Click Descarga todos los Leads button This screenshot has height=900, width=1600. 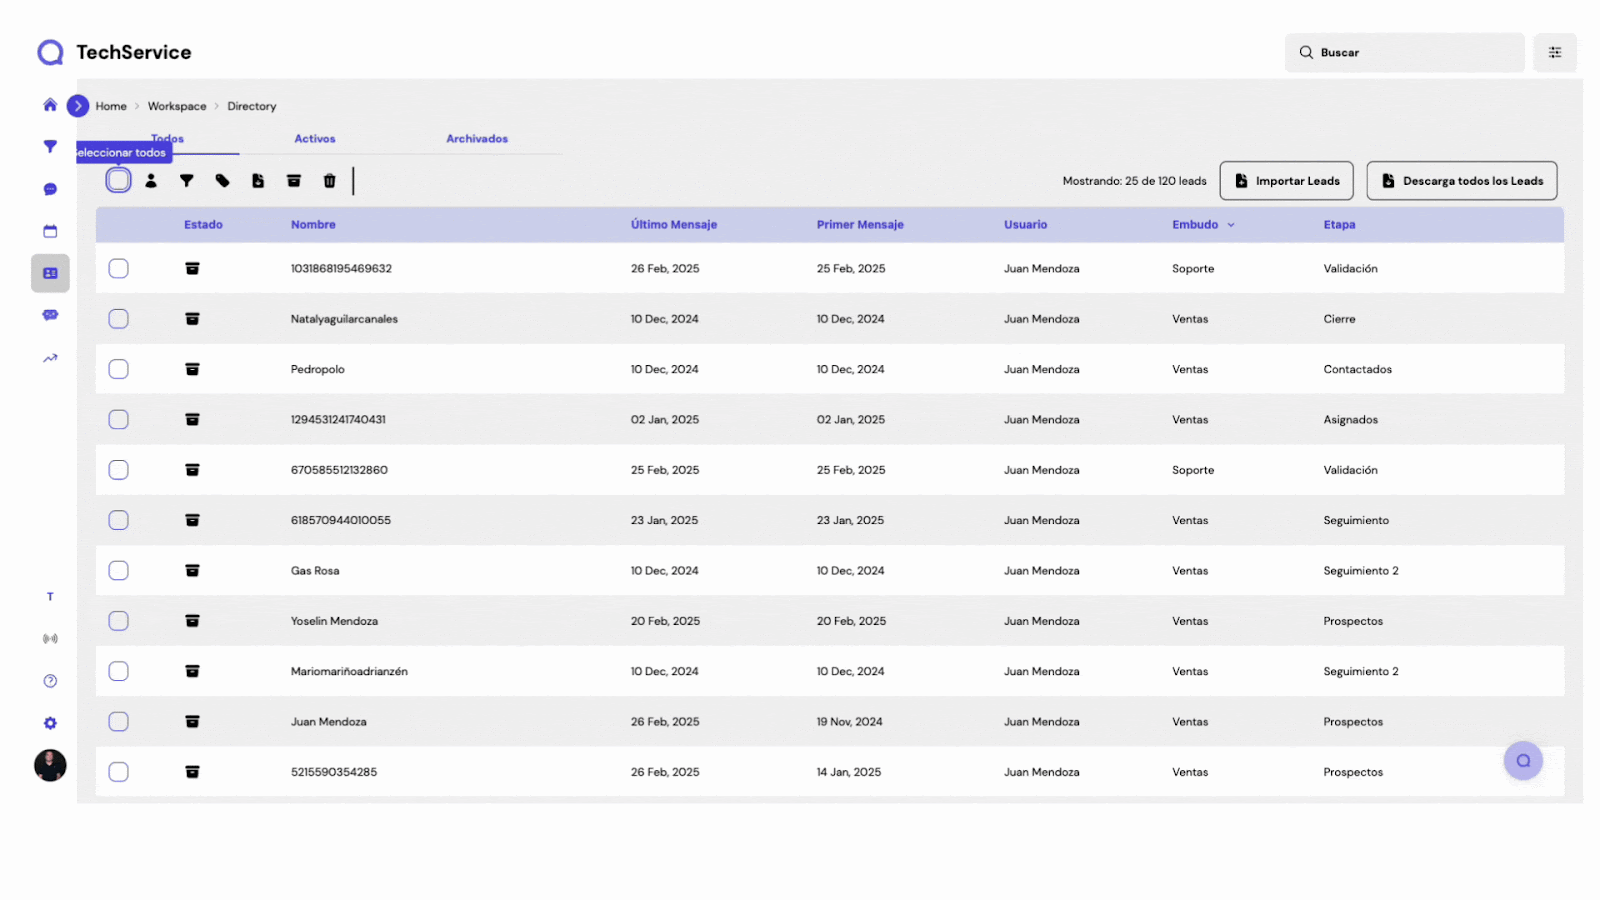[x=1461, y=181]
